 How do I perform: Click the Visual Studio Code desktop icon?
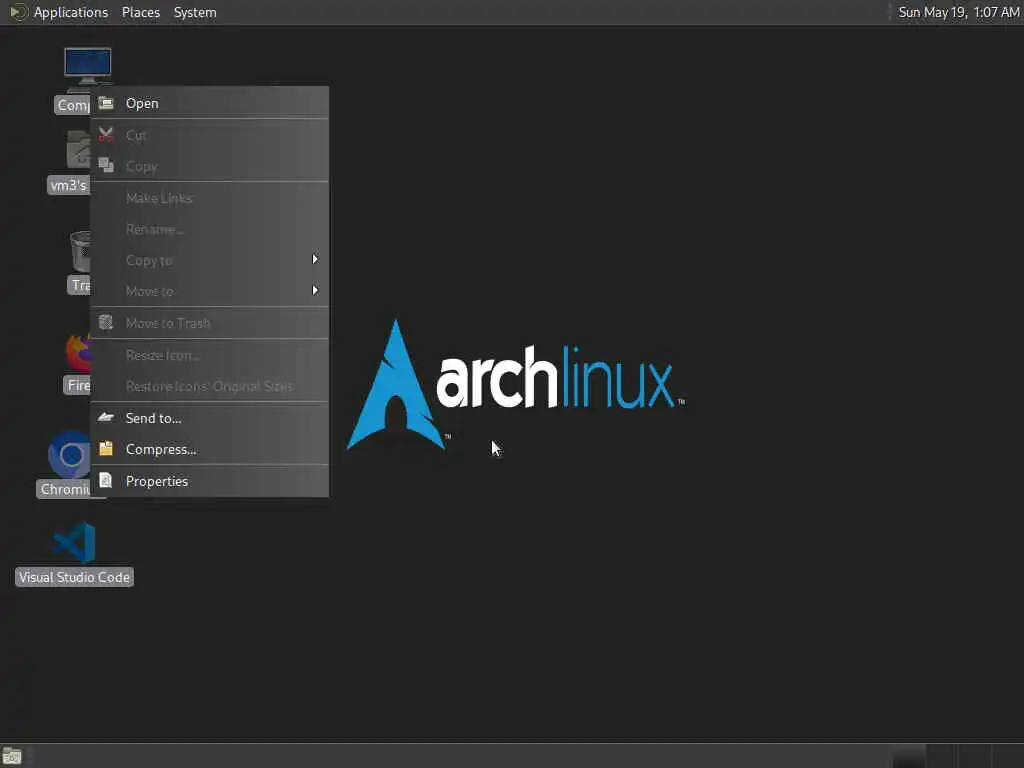point(75,543)
